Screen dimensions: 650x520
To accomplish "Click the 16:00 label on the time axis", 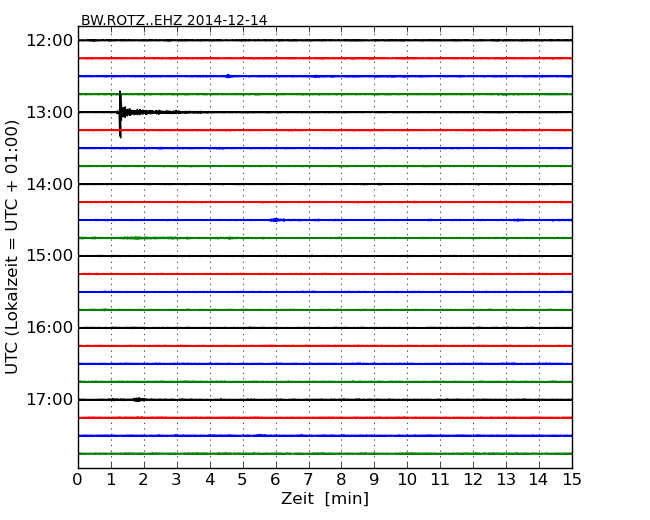I will click(50, 328).
